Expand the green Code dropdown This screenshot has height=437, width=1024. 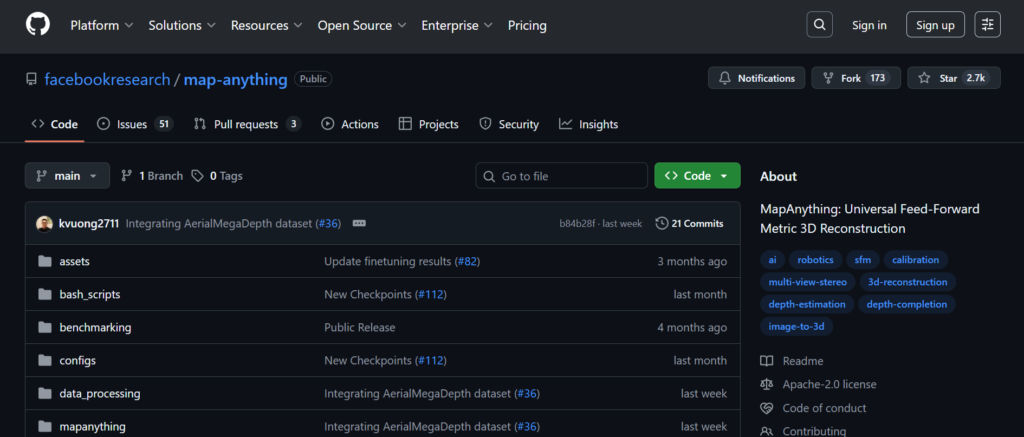tap(697, 176)
